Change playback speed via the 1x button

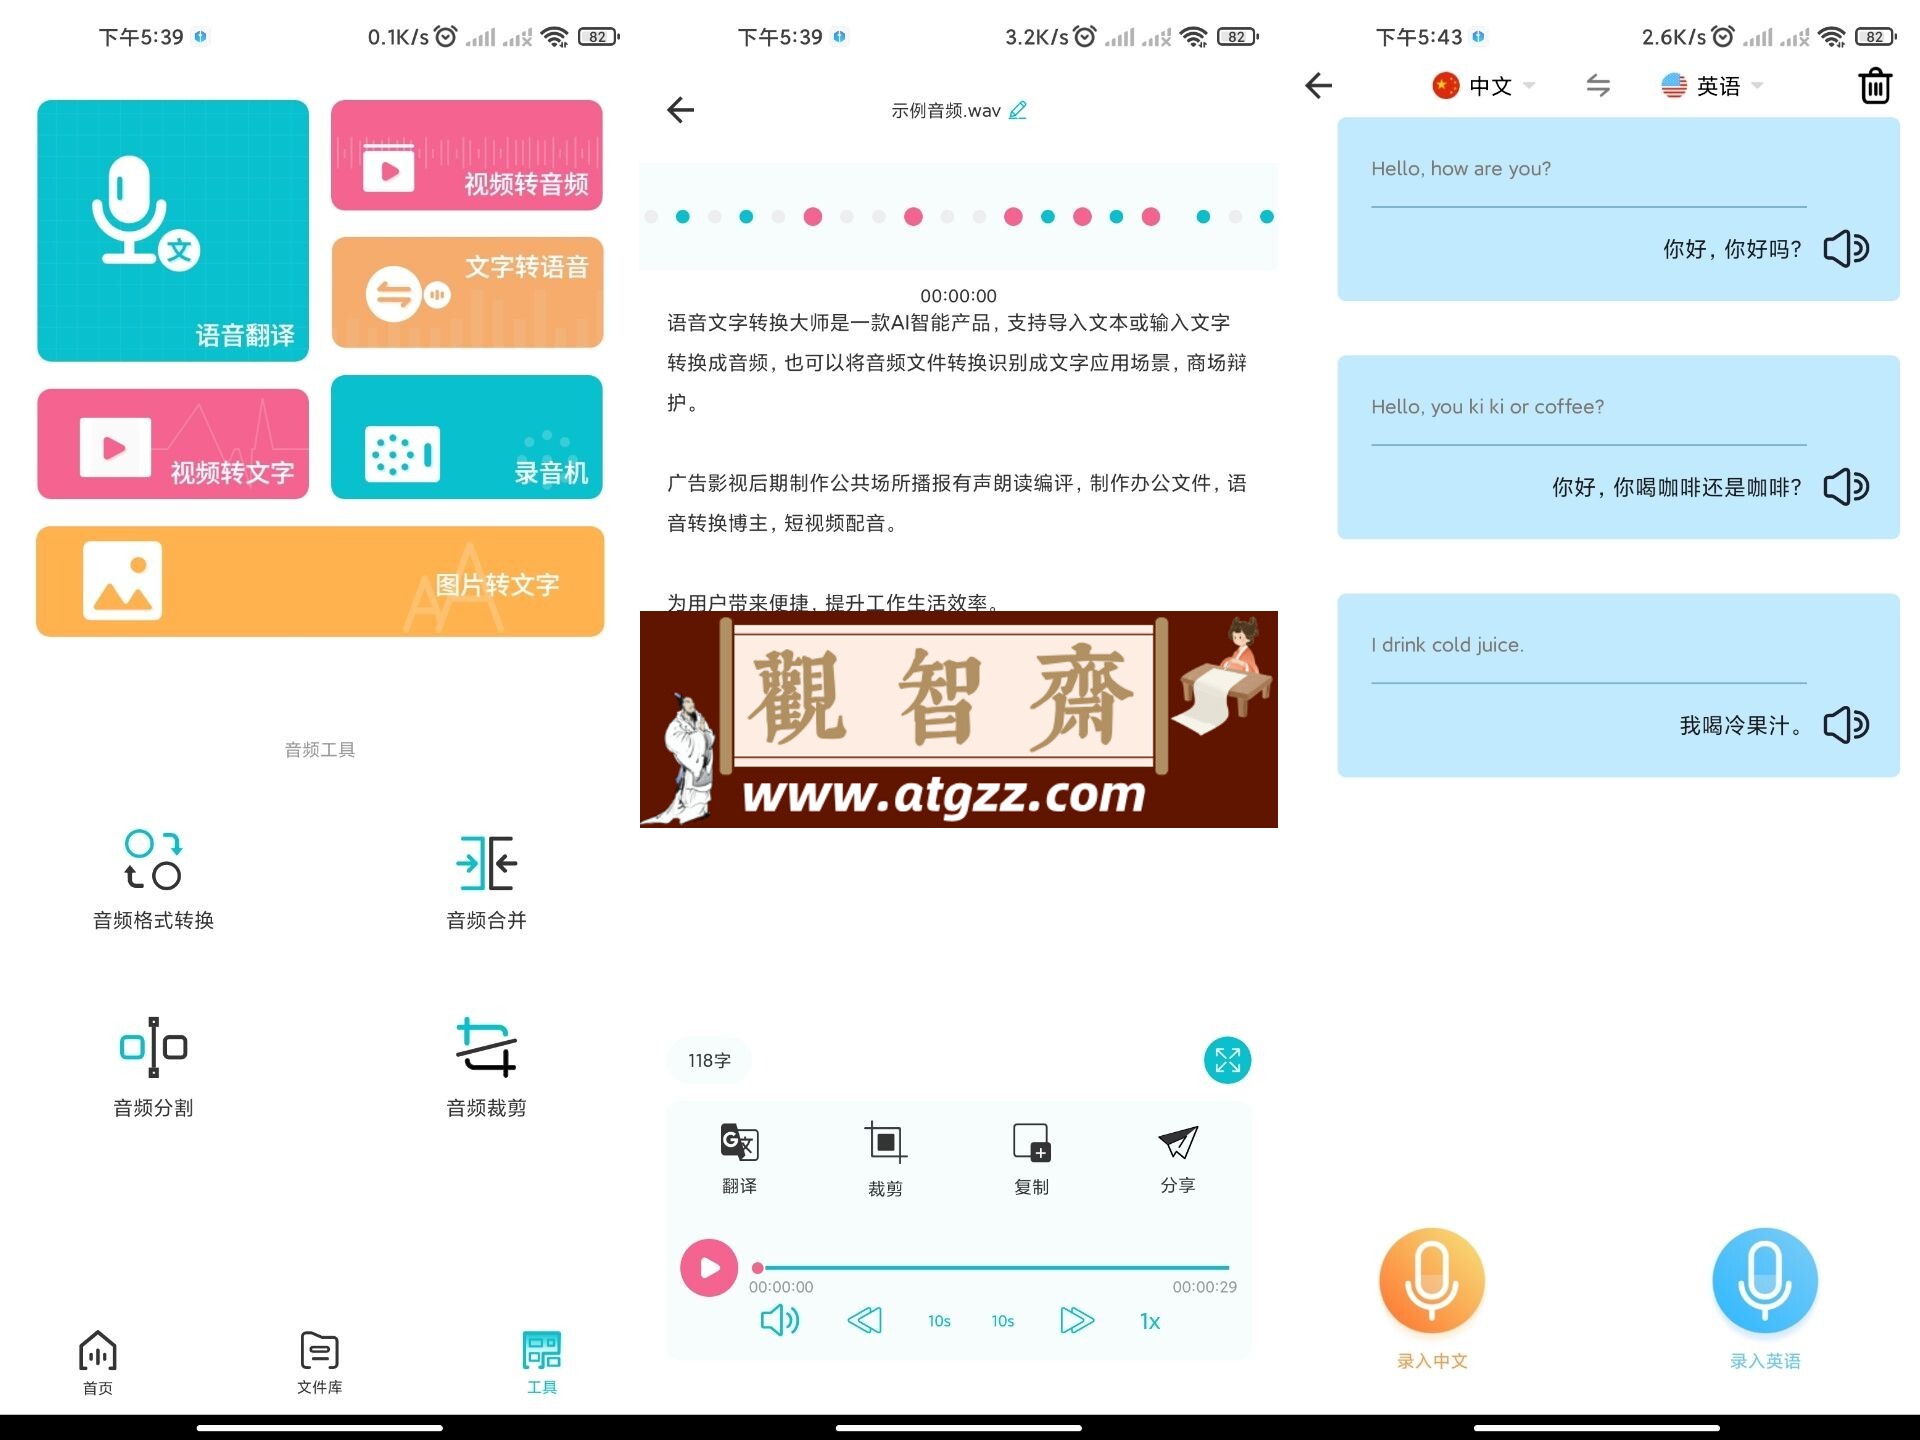pyautogui.click(x=1150, y=1322)
